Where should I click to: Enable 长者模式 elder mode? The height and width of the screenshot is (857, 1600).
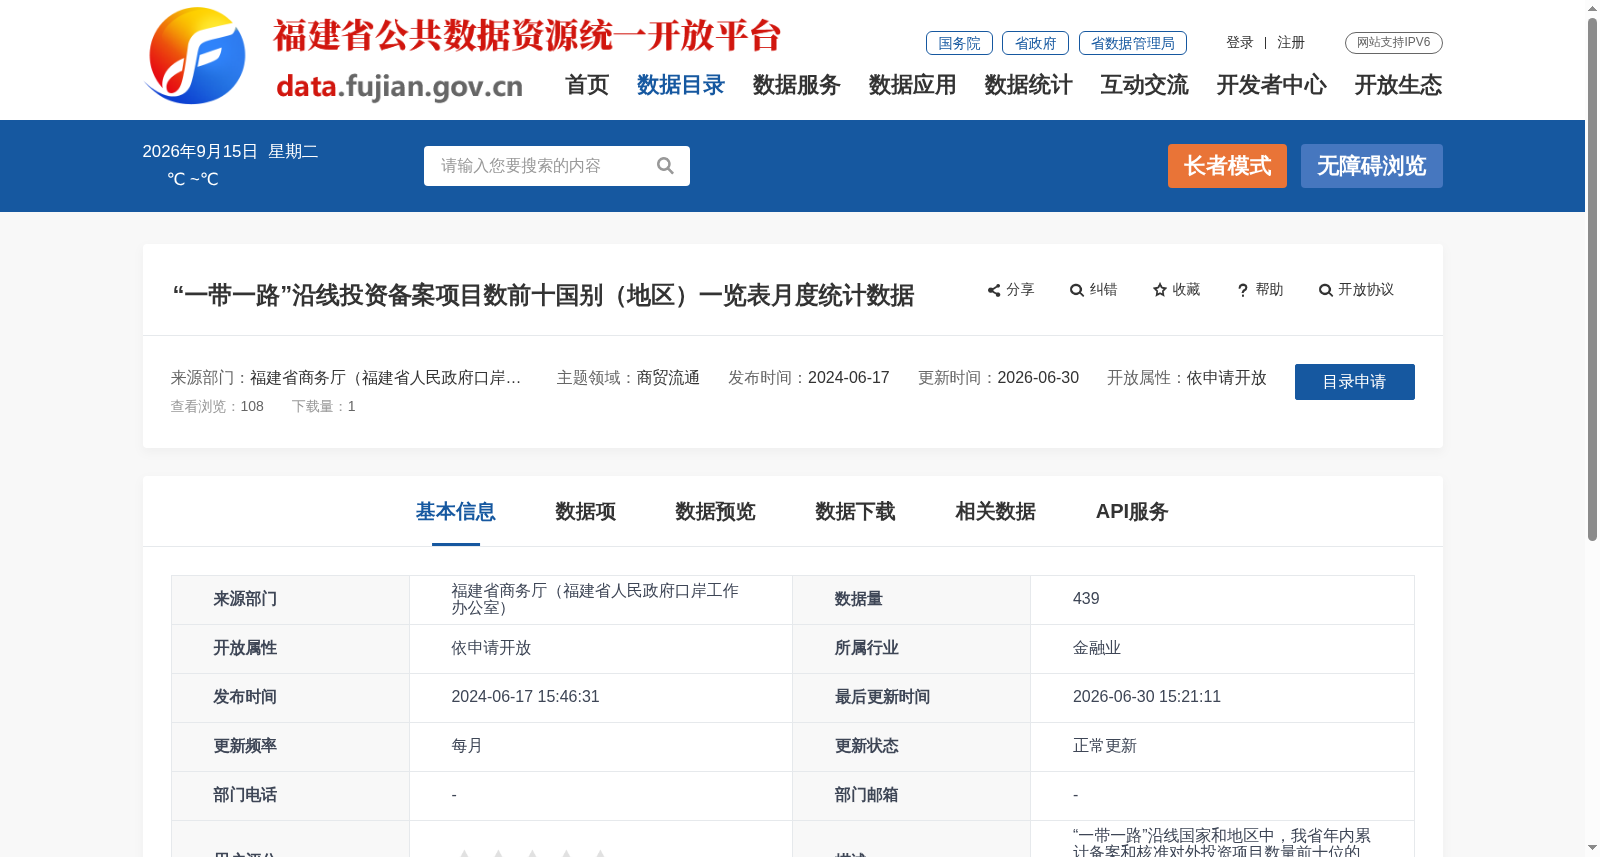(1227, 166)
